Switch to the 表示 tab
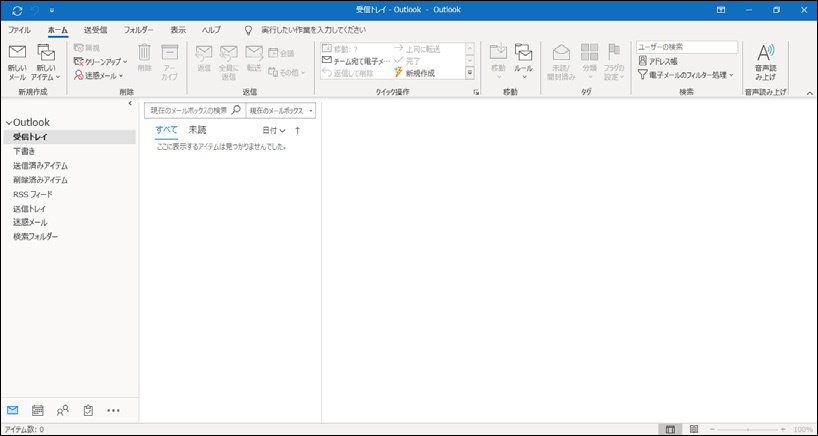The width and height of the screenshot is (818, 436). point(178,30)
